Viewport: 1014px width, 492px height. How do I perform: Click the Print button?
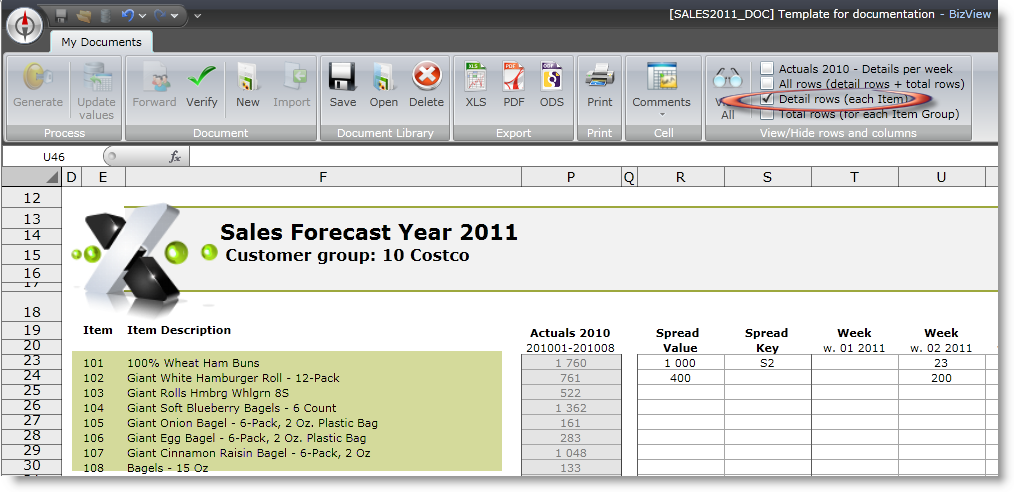tap(599, 85)
